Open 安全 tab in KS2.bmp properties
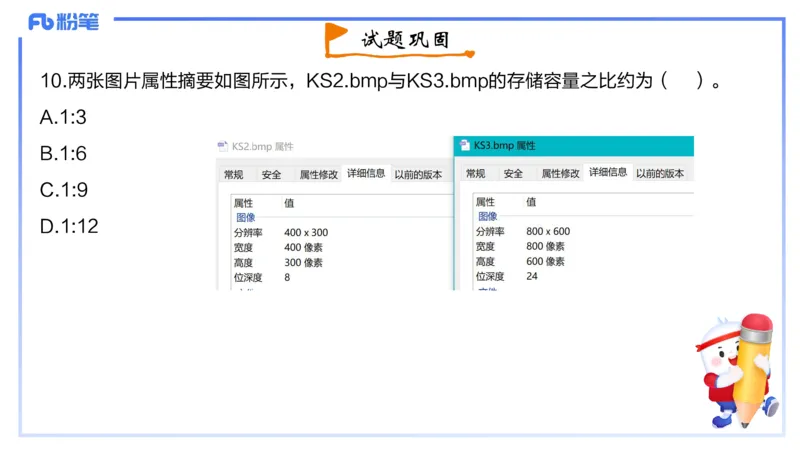The image size is (800, 450). click(x=271, y=174)
